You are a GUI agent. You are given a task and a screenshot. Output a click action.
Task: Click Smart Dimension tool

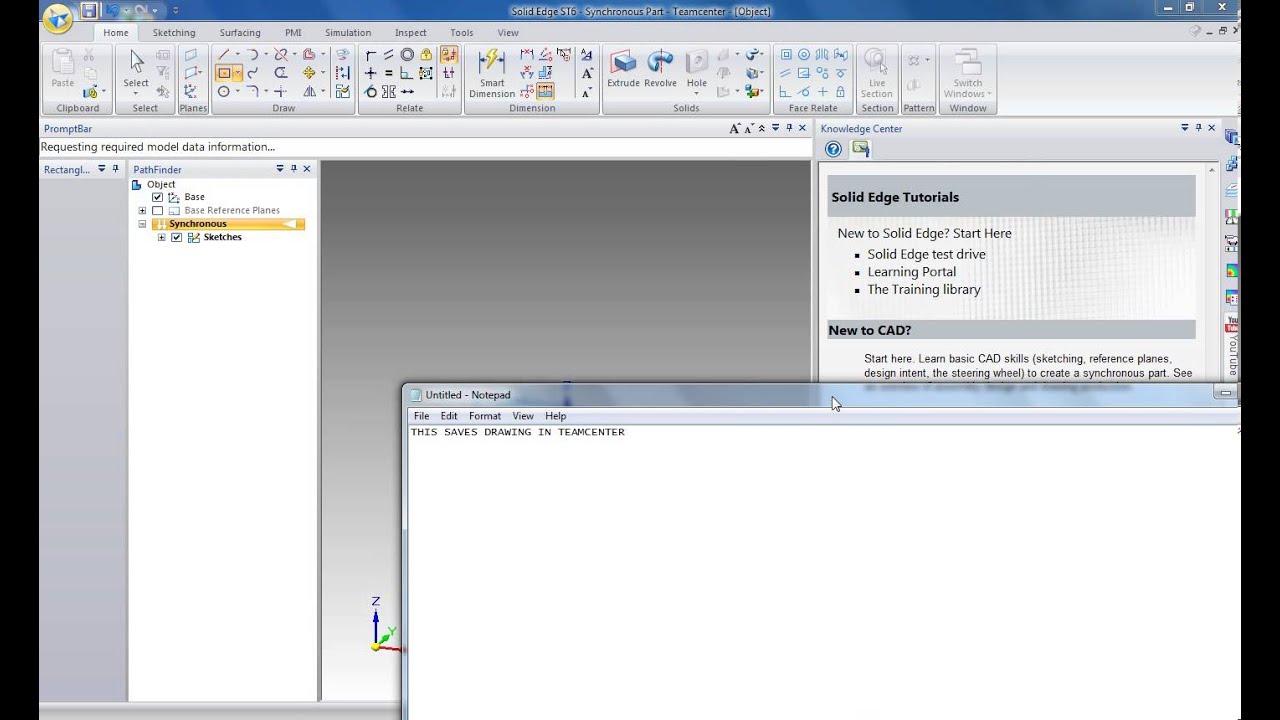[492, 73]
